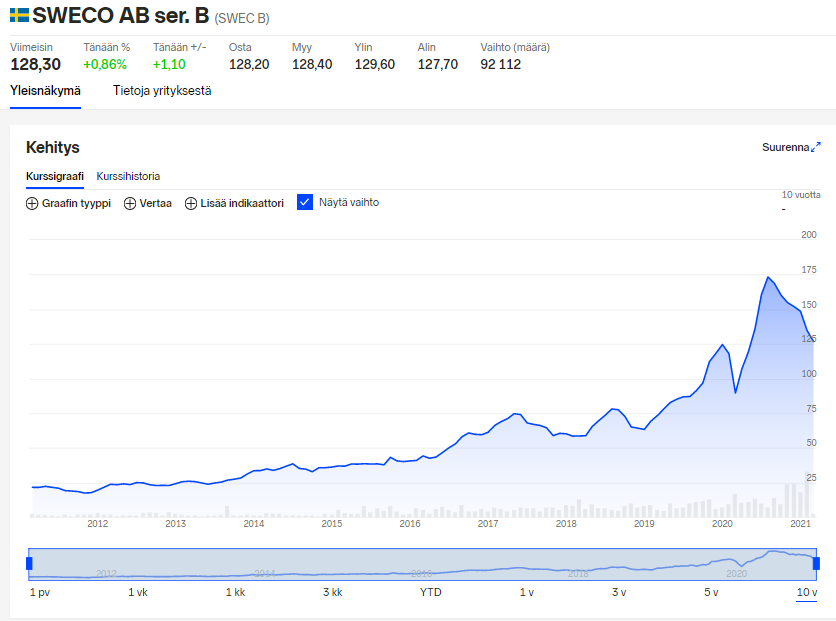Set chart range to YTD
The height and width of the screenshot is (621, 836).
[430, 593]
